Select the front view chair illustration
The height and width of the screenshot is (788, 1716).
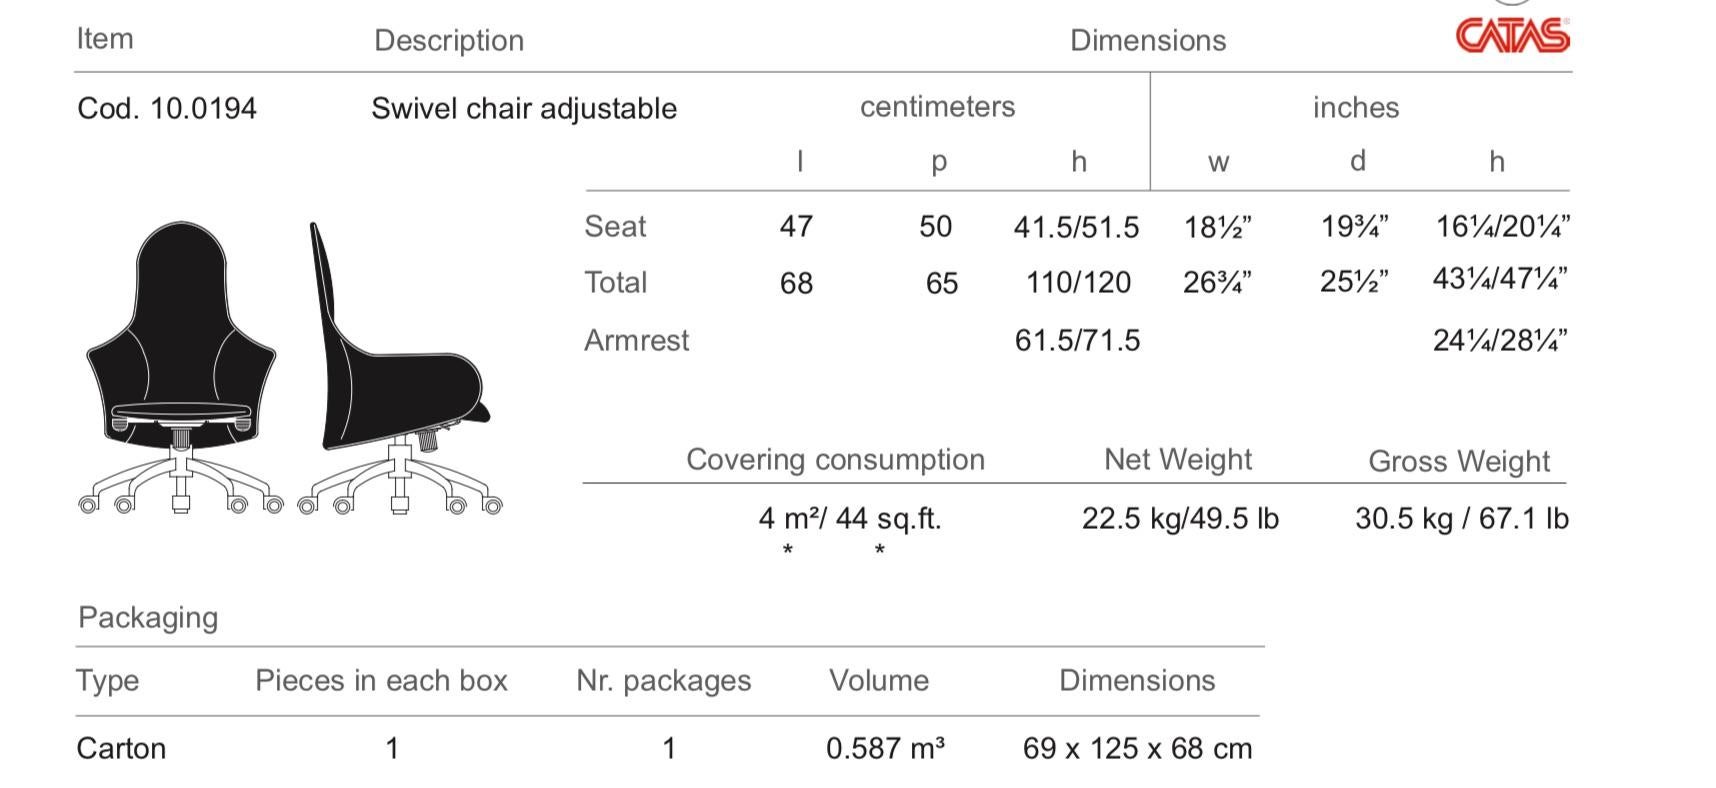coord(181,368)
